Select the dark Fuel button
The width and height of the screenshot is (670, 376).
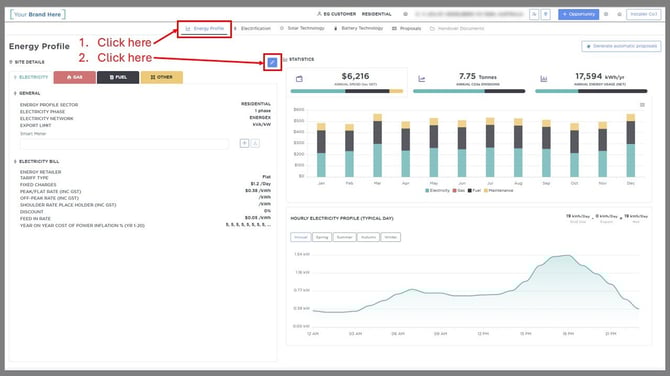tap(118, 77)
